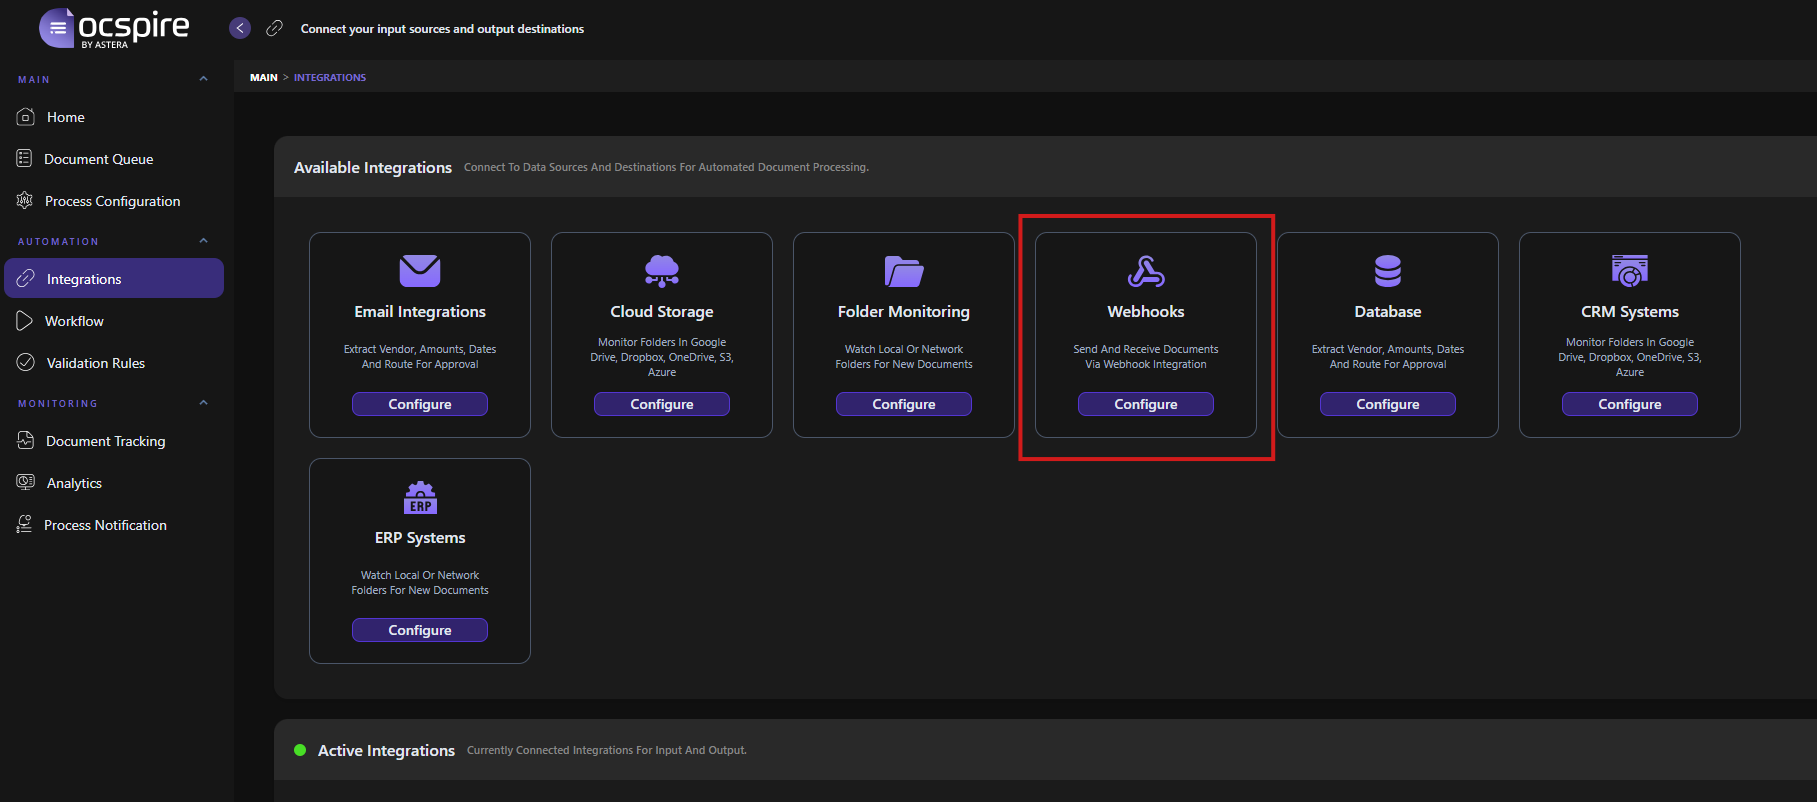Screen dimensions: 1817x802
Task: Click the Email Integrations envelope icon
Action: pos(420,271)
